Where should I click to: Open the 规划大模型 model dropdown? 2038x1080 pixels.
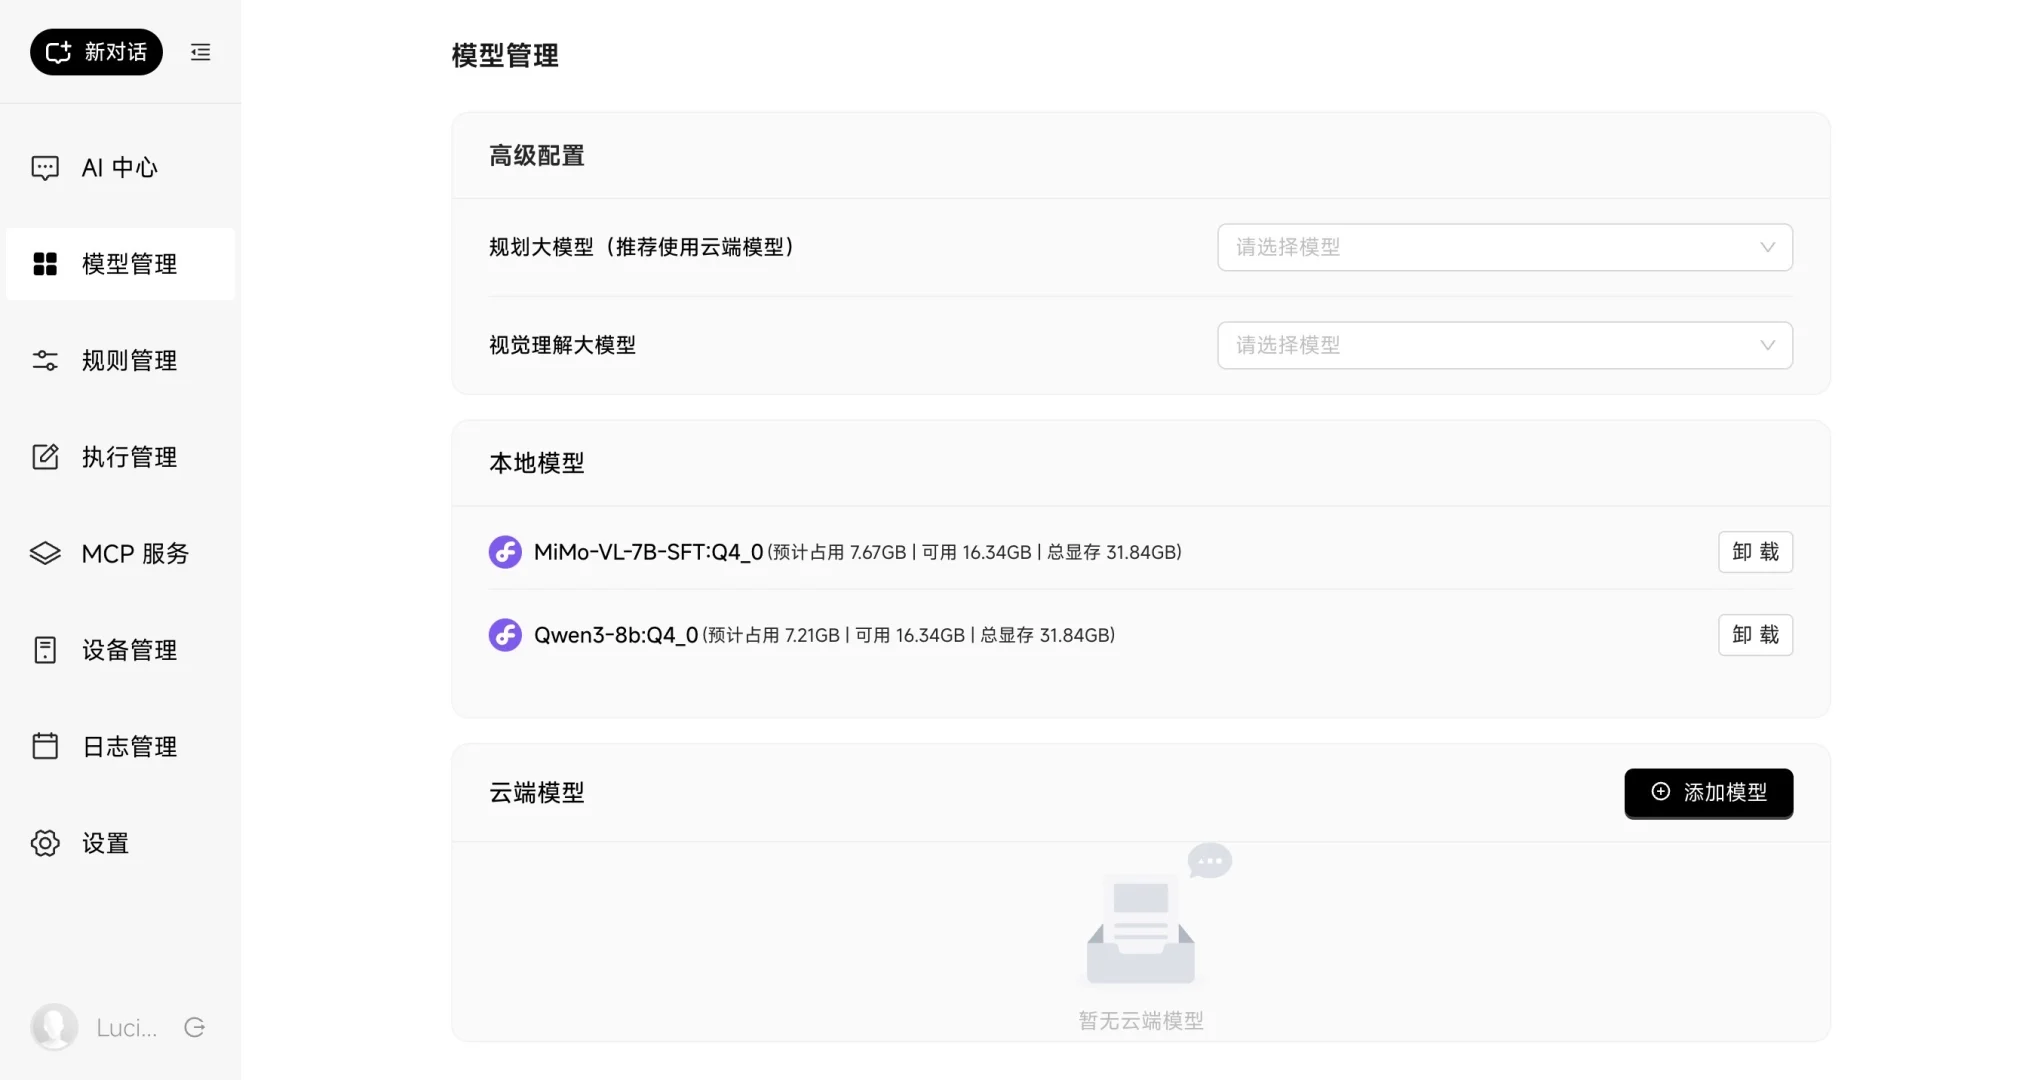[1503, 247]
